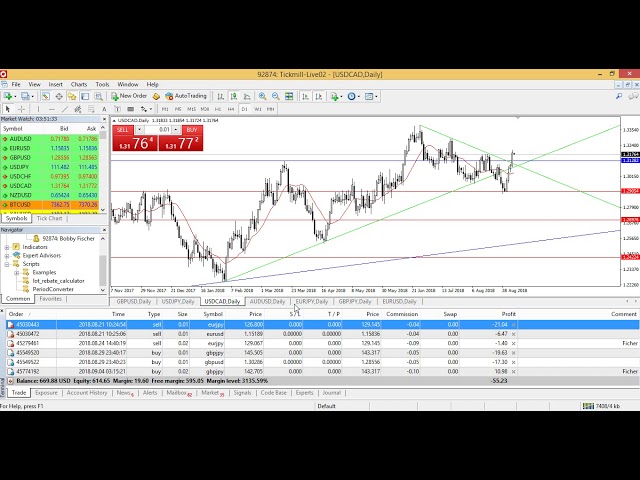This screenshot has width=640, height=480.
Task: Select the lot_rebate_calculator script
Action: [57, 281]
